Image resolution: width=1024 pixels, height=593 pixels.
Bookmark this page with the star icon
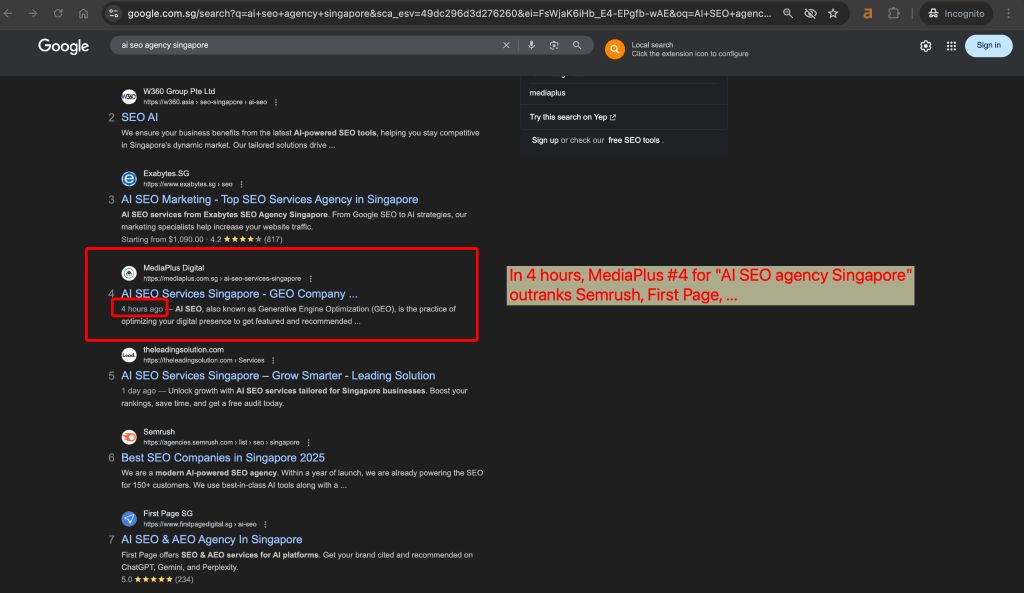coord(833,13)
